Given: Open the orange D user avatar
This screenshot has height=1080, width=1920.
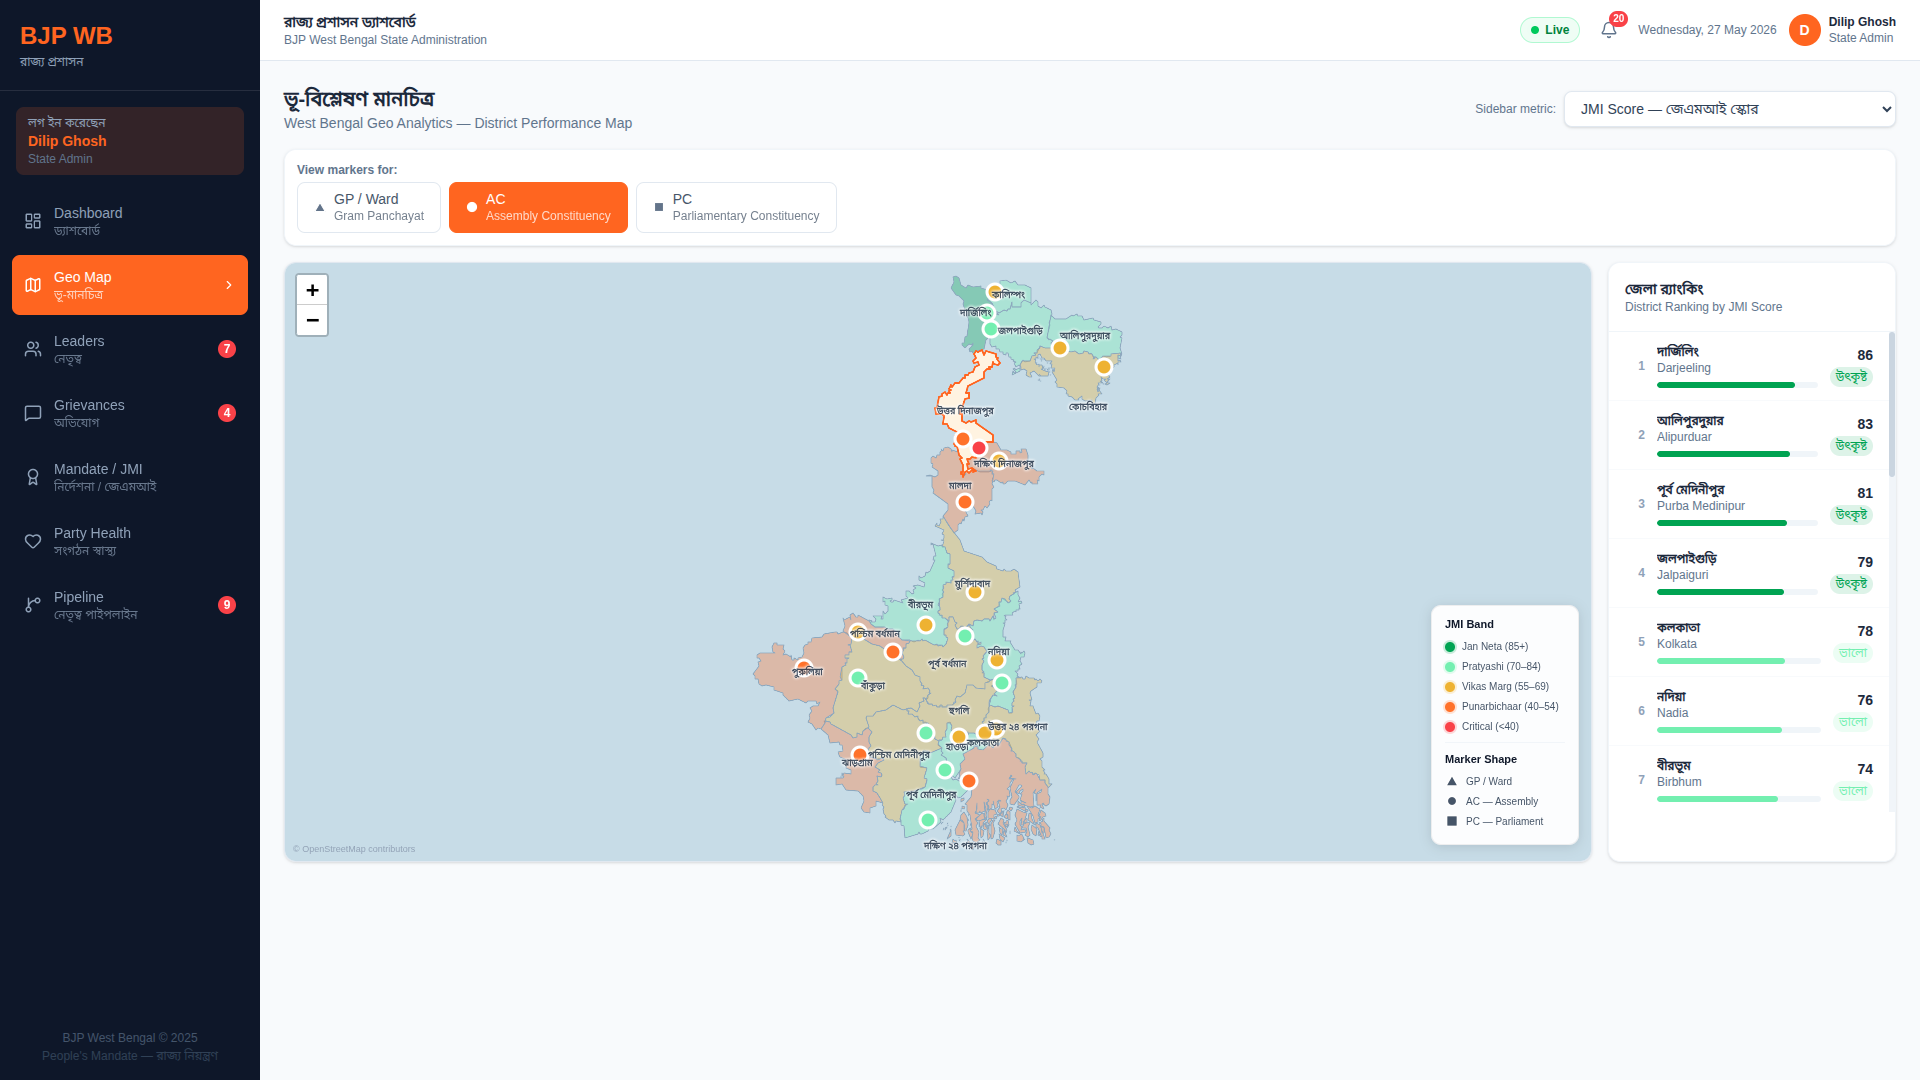Looking at the screenshot, I should click(1804, 30).
